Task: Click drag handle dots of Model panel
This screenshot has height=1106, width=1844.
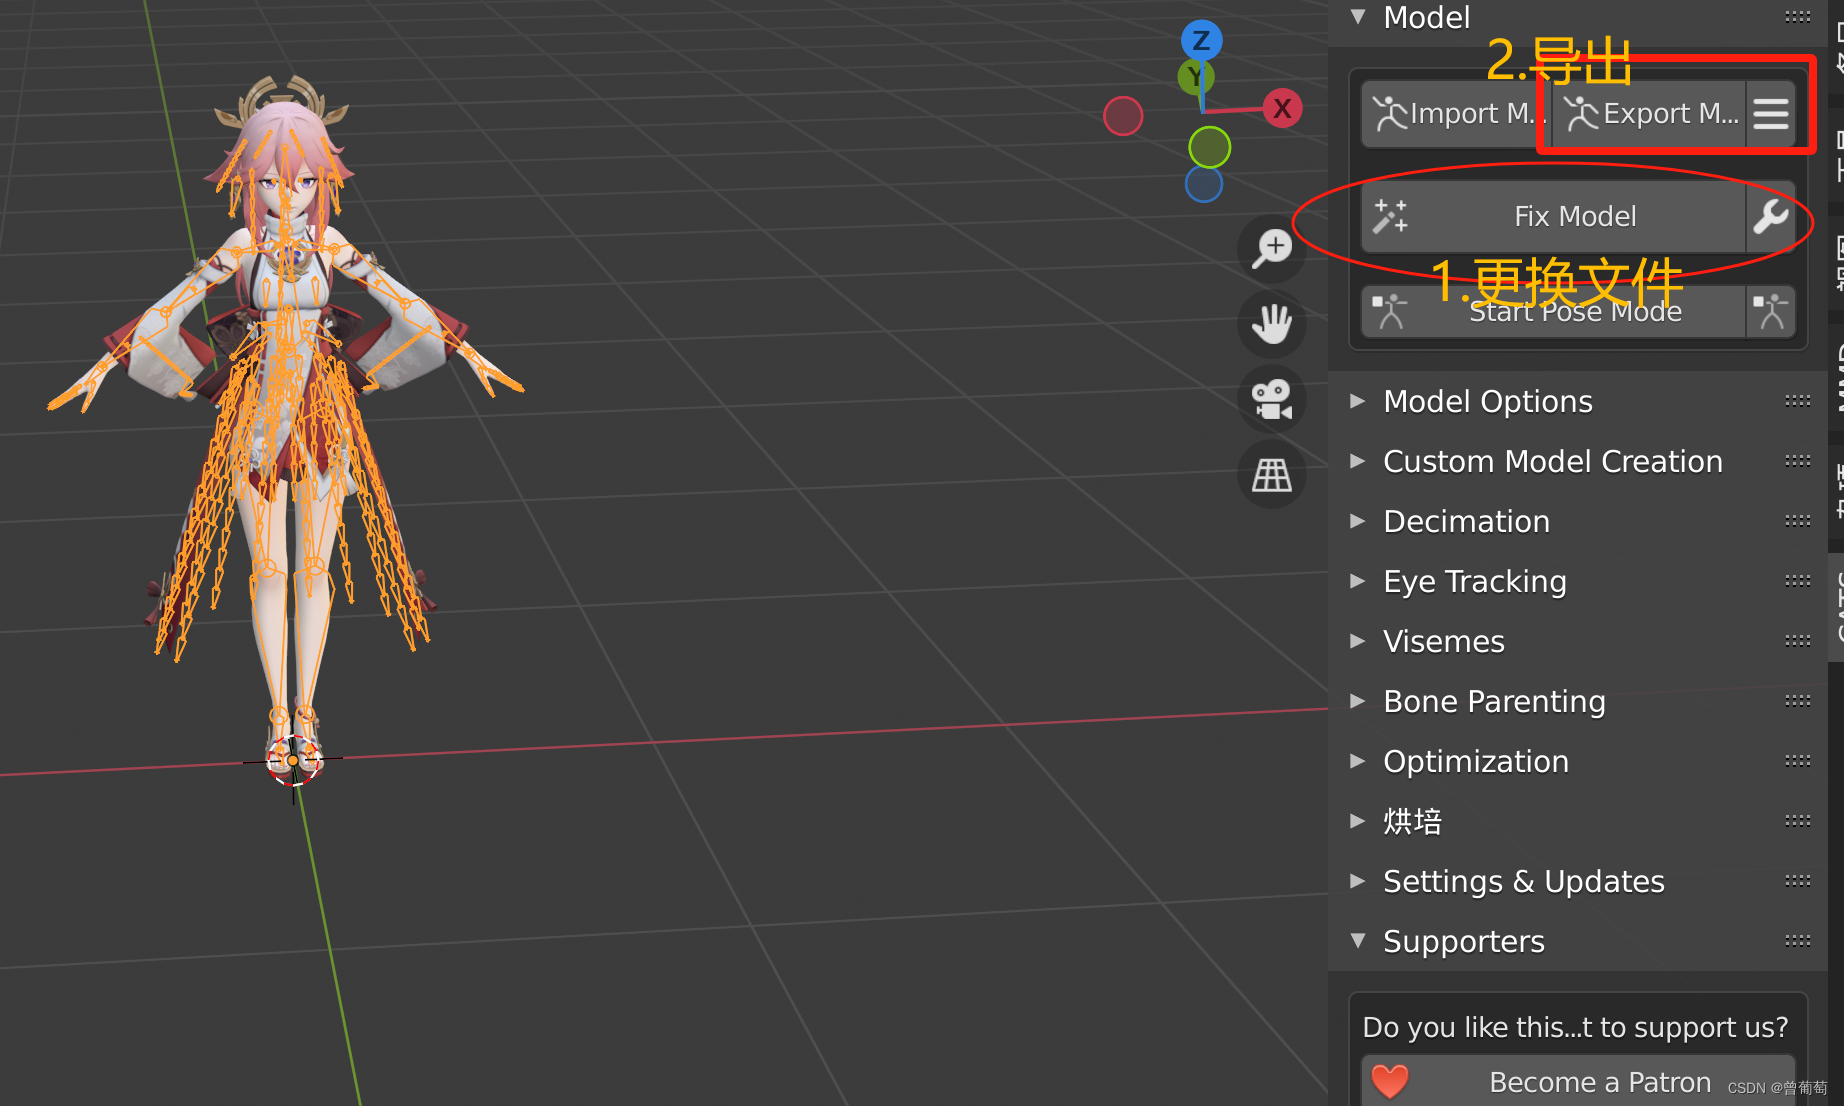Action: tap(1798, 16)
